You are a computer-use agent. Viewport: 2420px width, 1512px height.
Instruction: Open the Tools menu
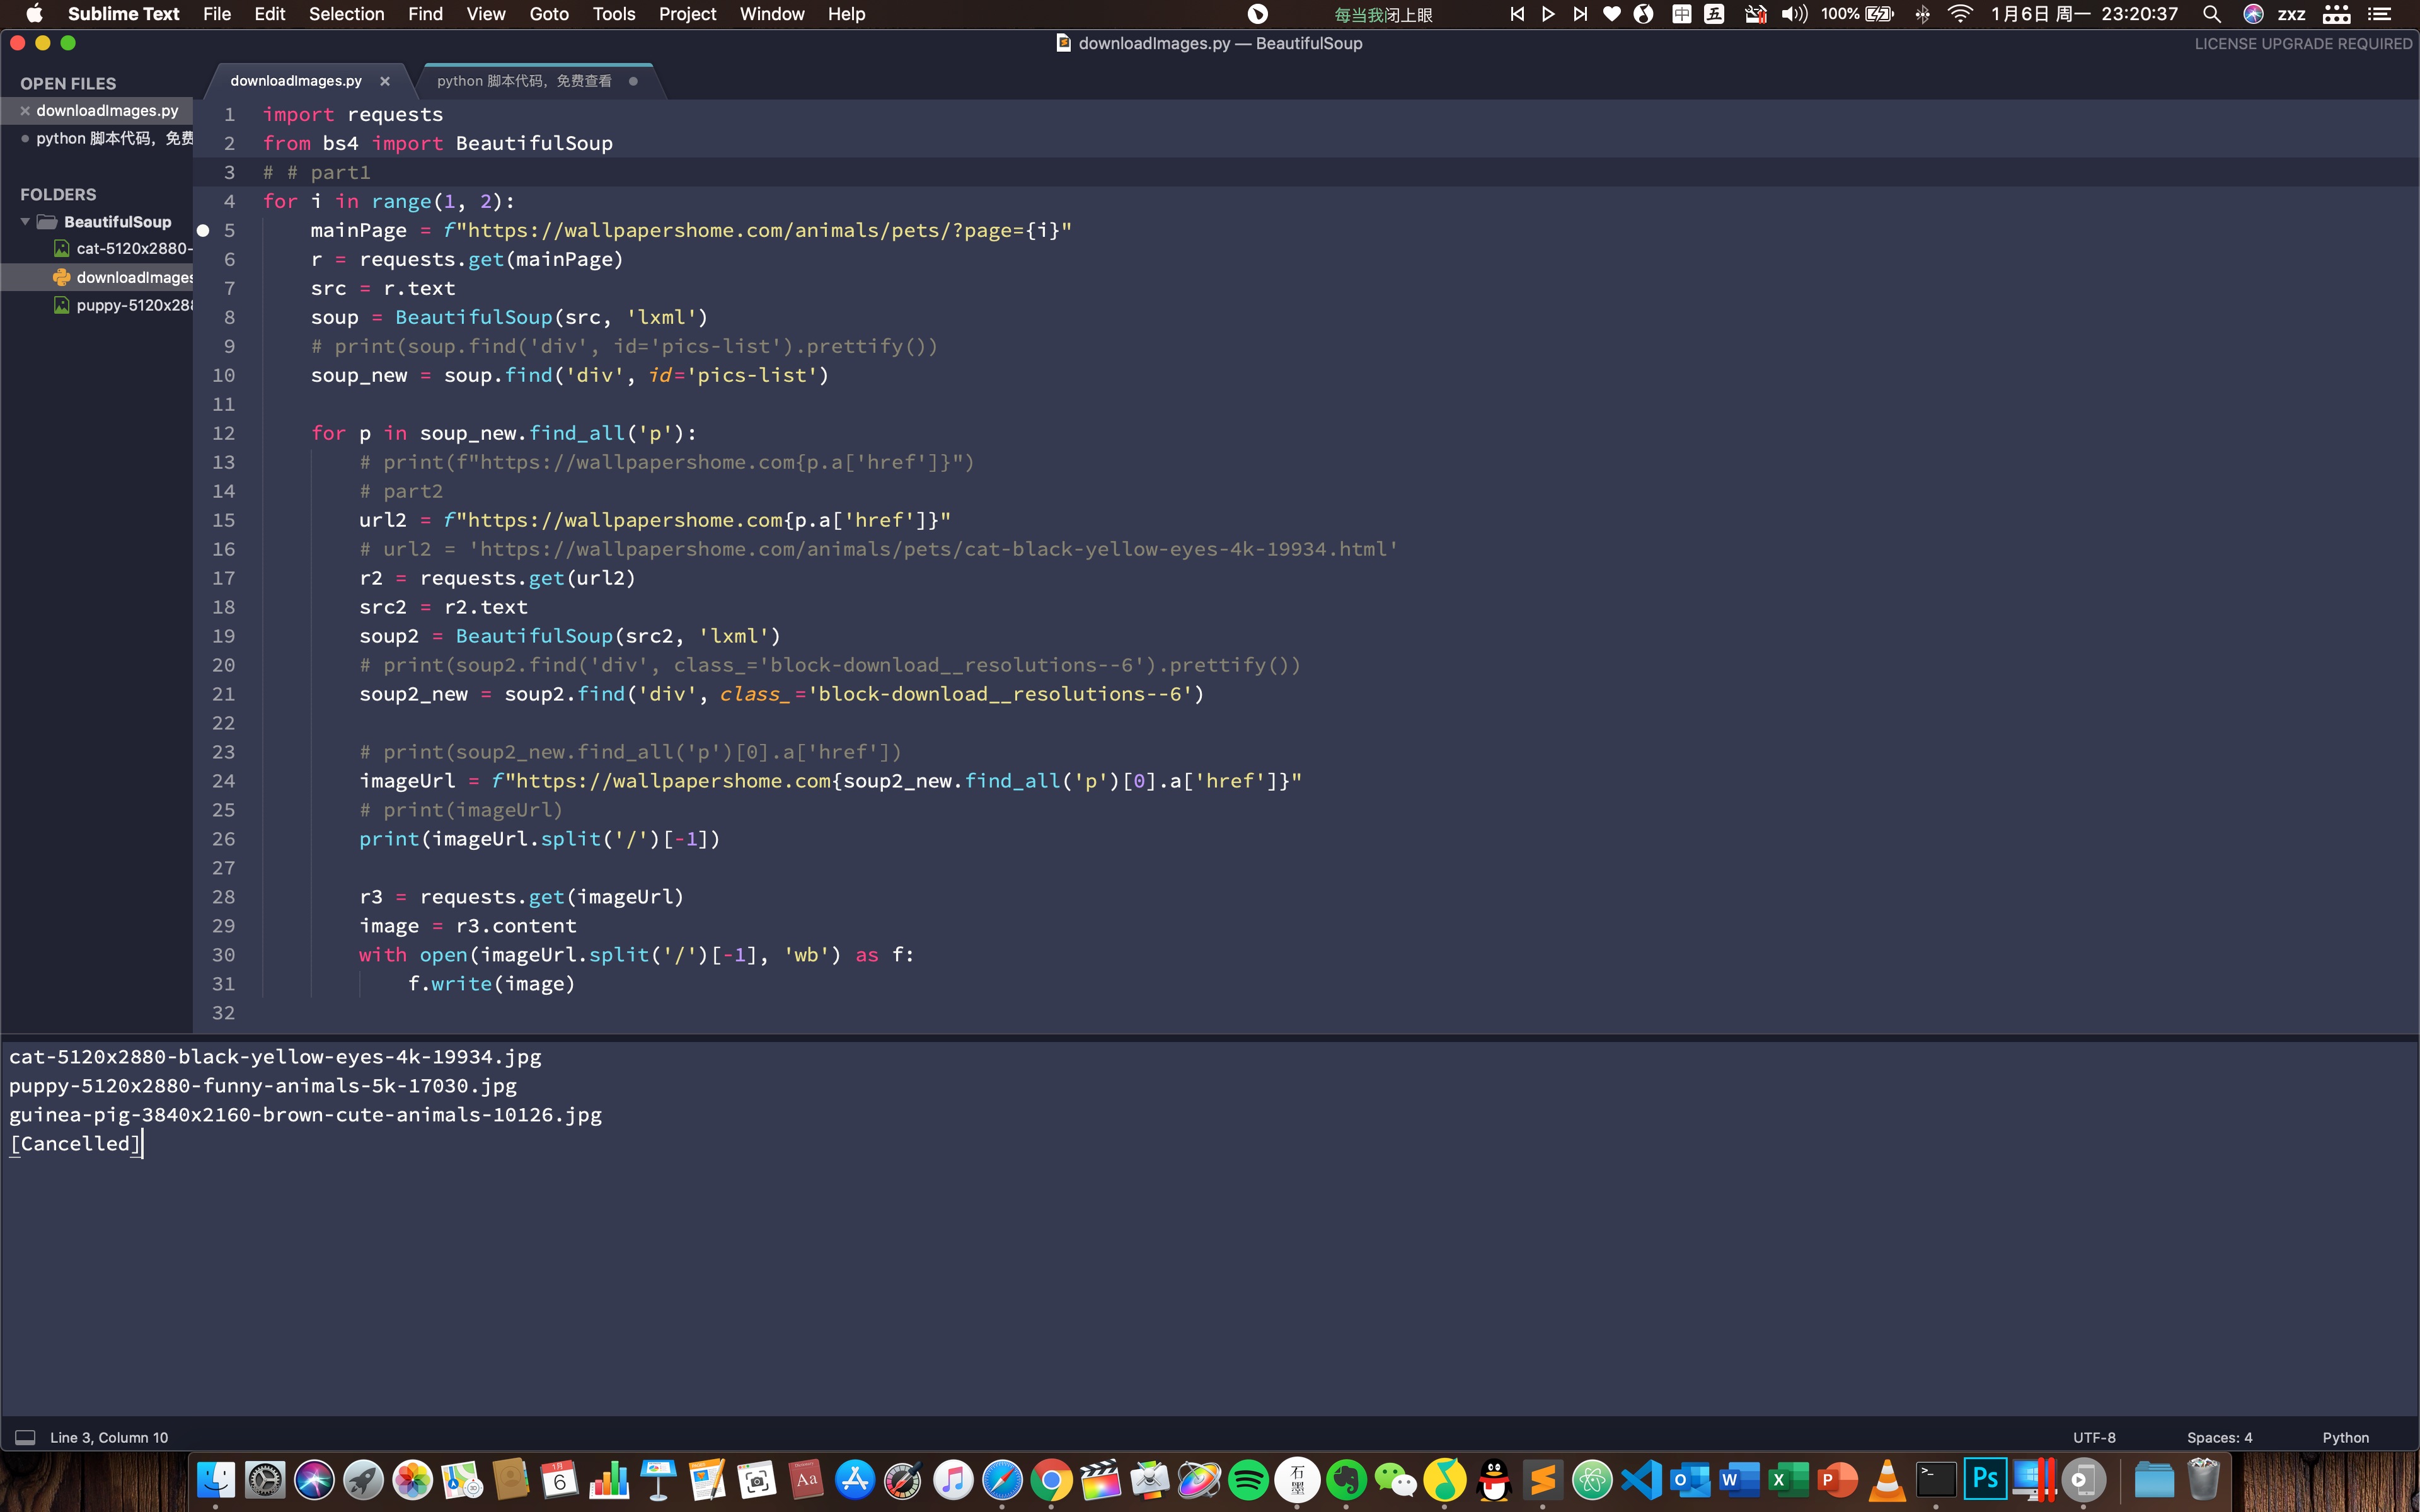614,14
